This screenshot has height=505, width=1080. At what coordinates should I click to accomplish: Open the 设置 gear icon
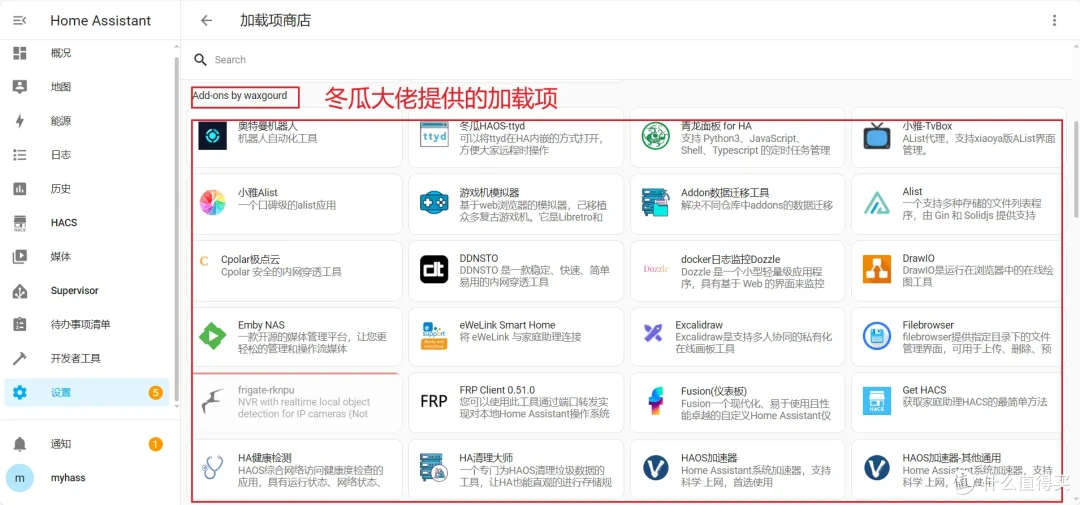[x=20, y=393]
